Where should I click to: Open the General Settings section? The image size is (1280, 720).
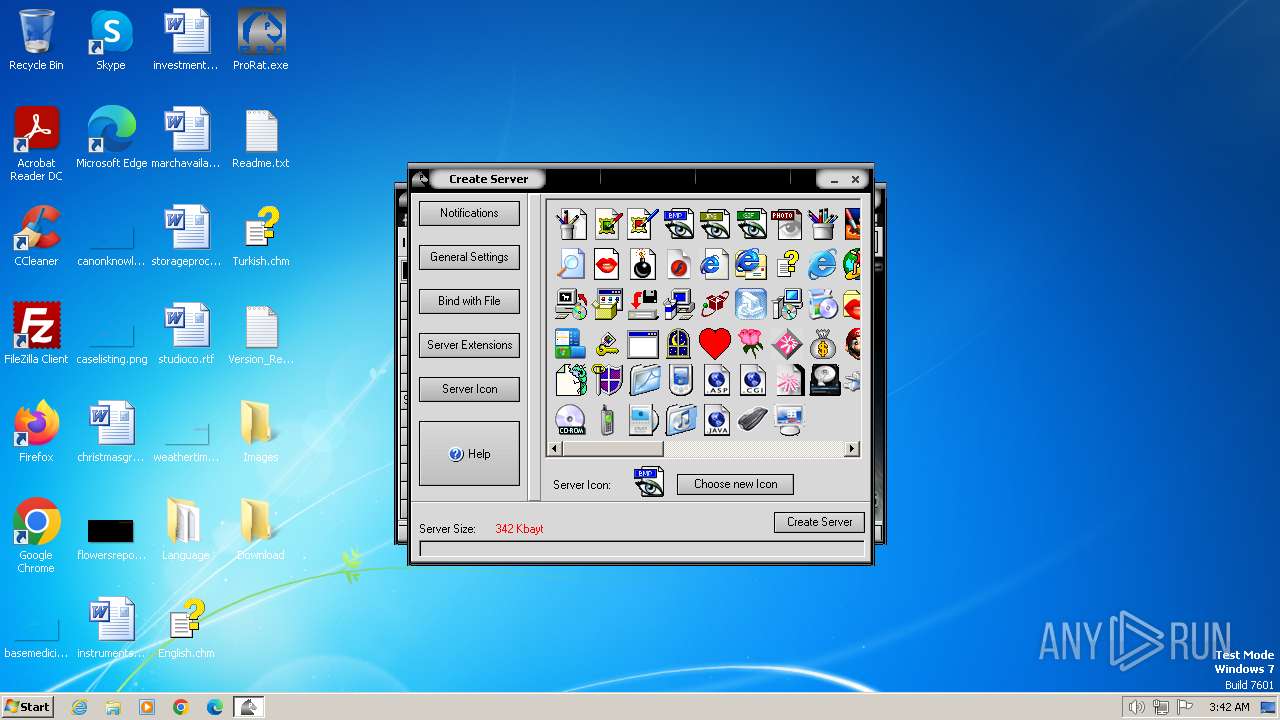click(x=469, y=257)
